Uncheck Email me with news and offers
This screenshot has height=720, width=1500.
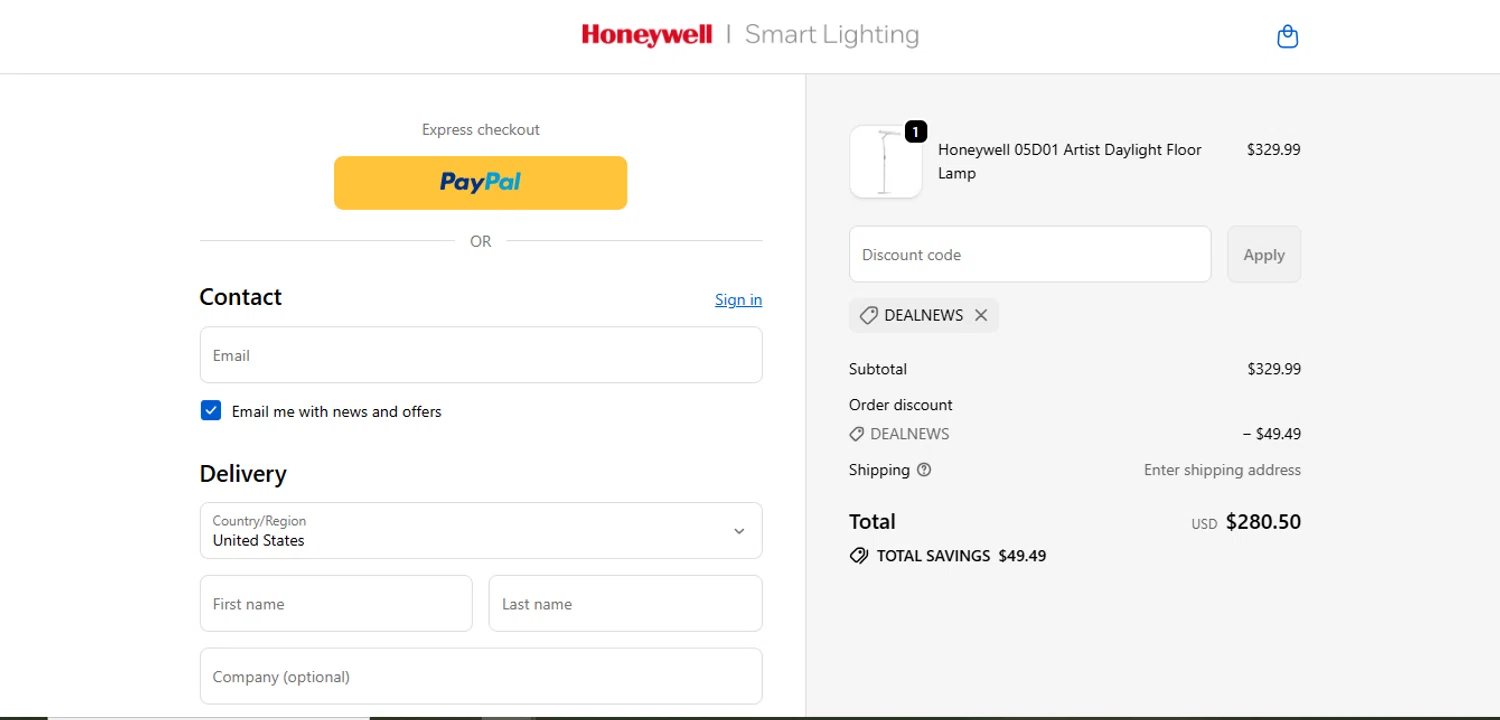point(211,411)
